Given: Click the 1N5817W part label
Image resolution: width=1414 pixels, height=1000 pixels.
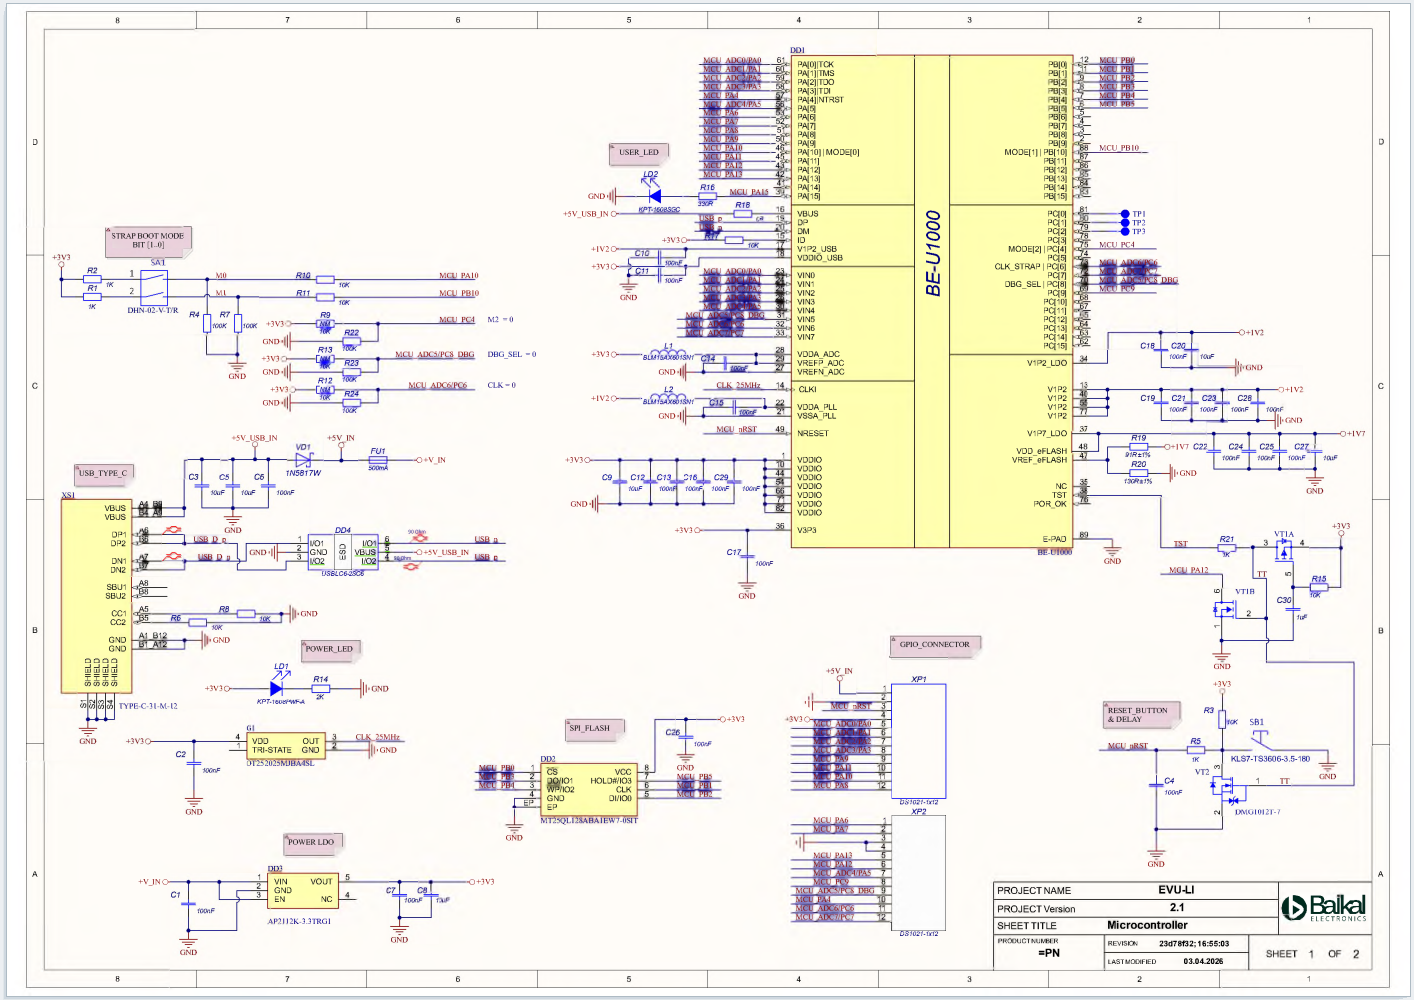Looking at the screenshot, I should coord(303,473).
